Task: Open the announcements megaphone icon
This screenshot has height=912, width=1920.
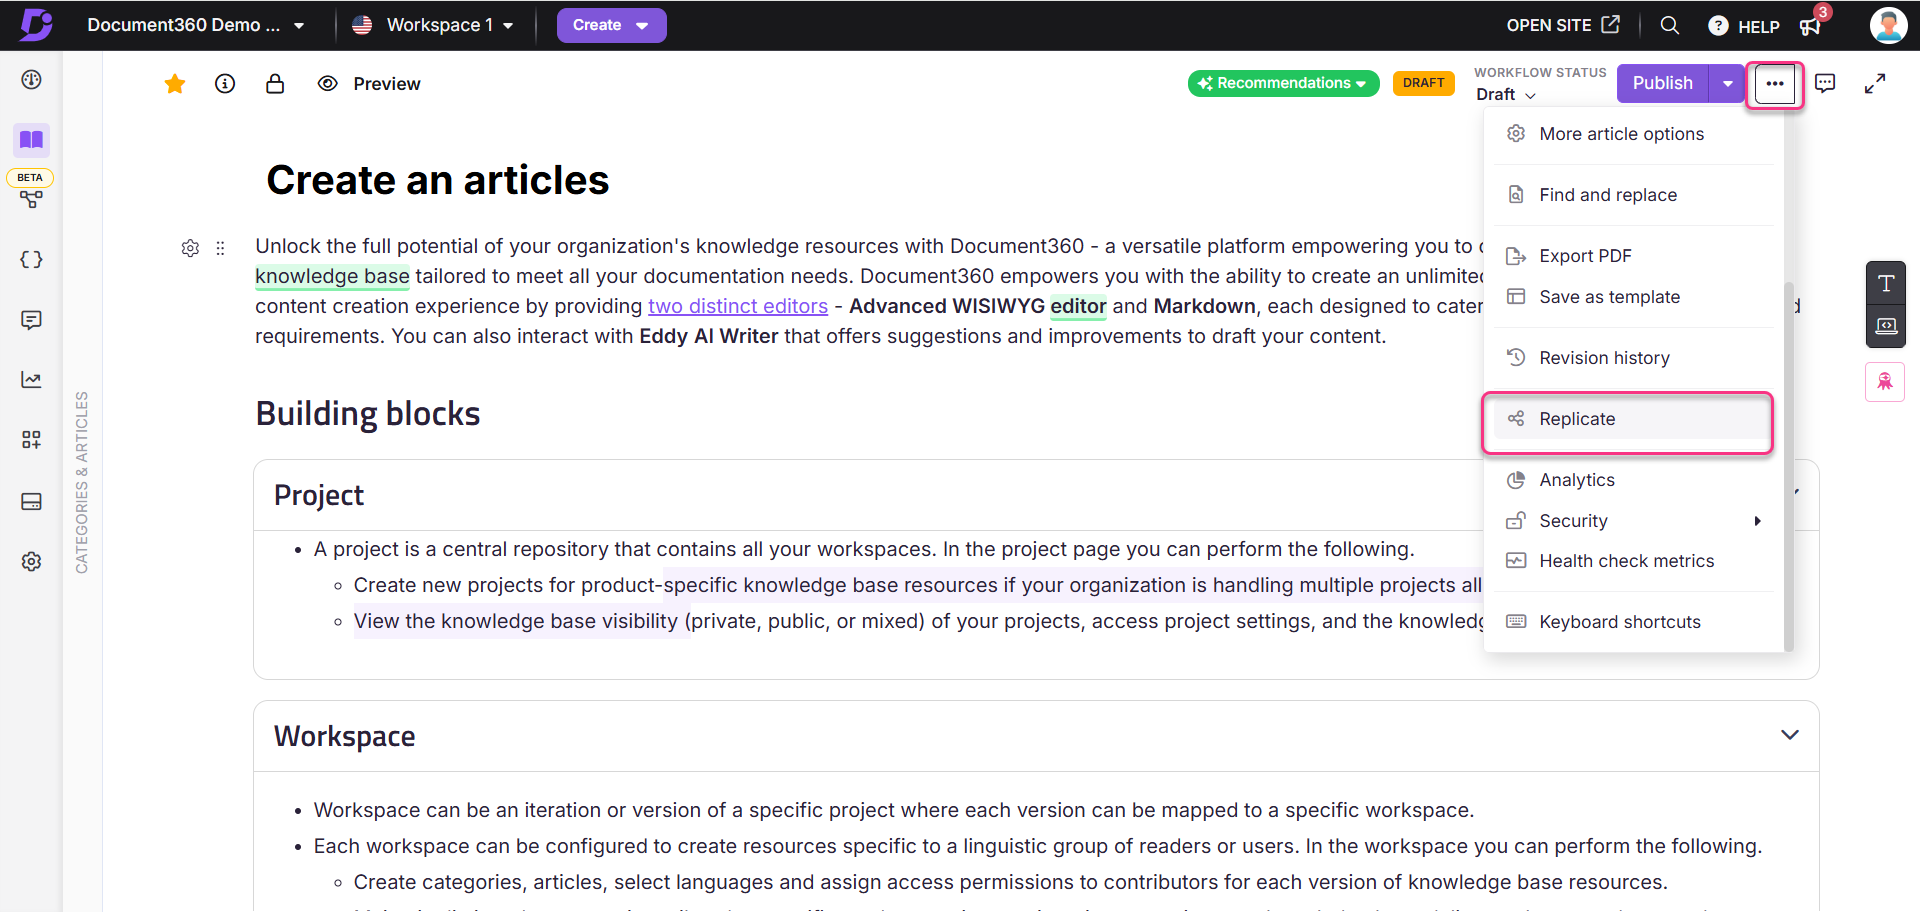Action: (1810, 26)
